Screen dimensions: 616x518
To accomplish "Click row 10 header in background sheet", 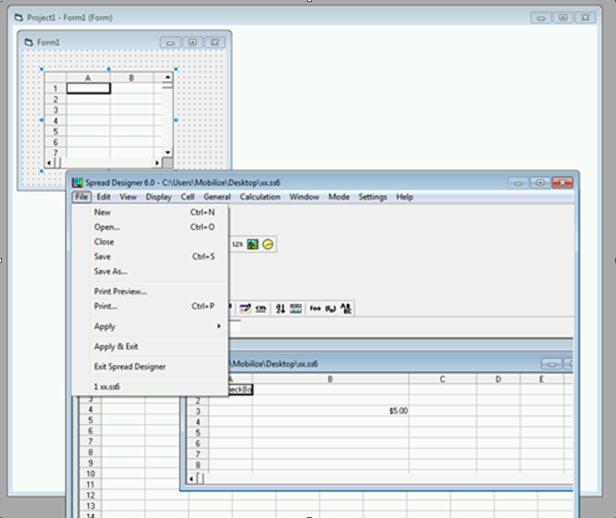I will [x=90, y=474].
